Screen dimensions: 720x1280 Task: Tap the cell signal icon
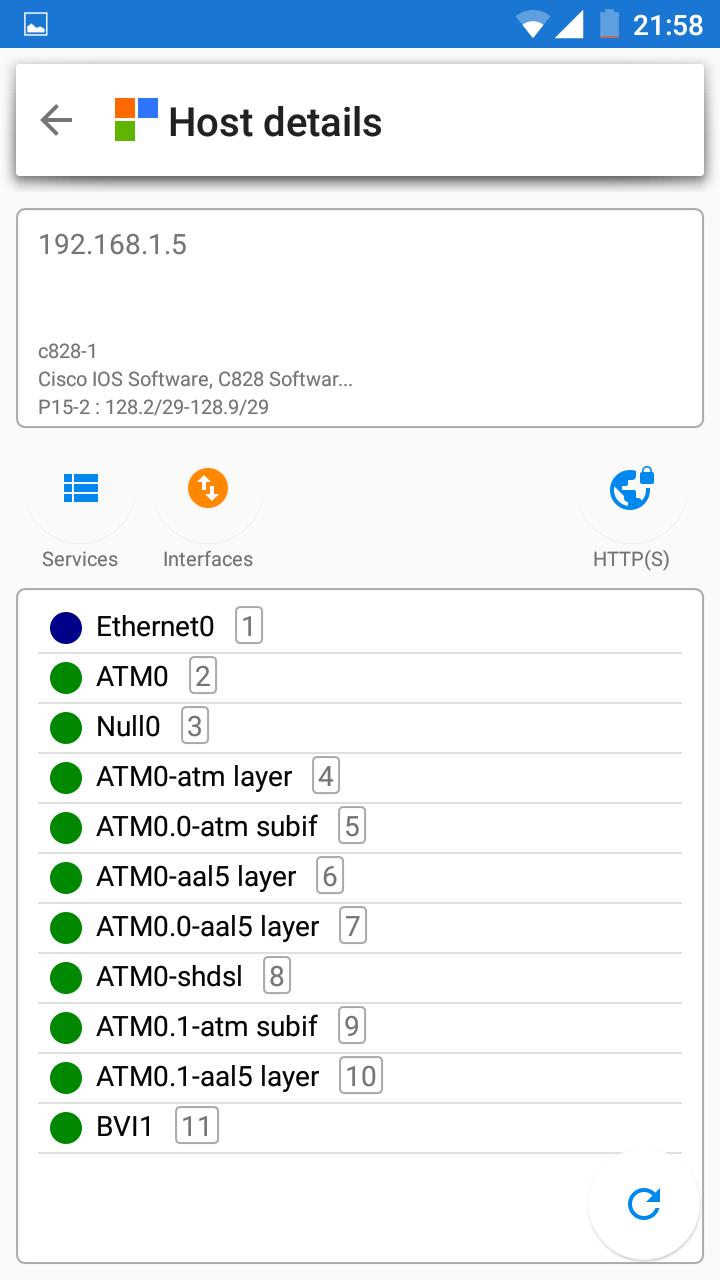[569, 24]
